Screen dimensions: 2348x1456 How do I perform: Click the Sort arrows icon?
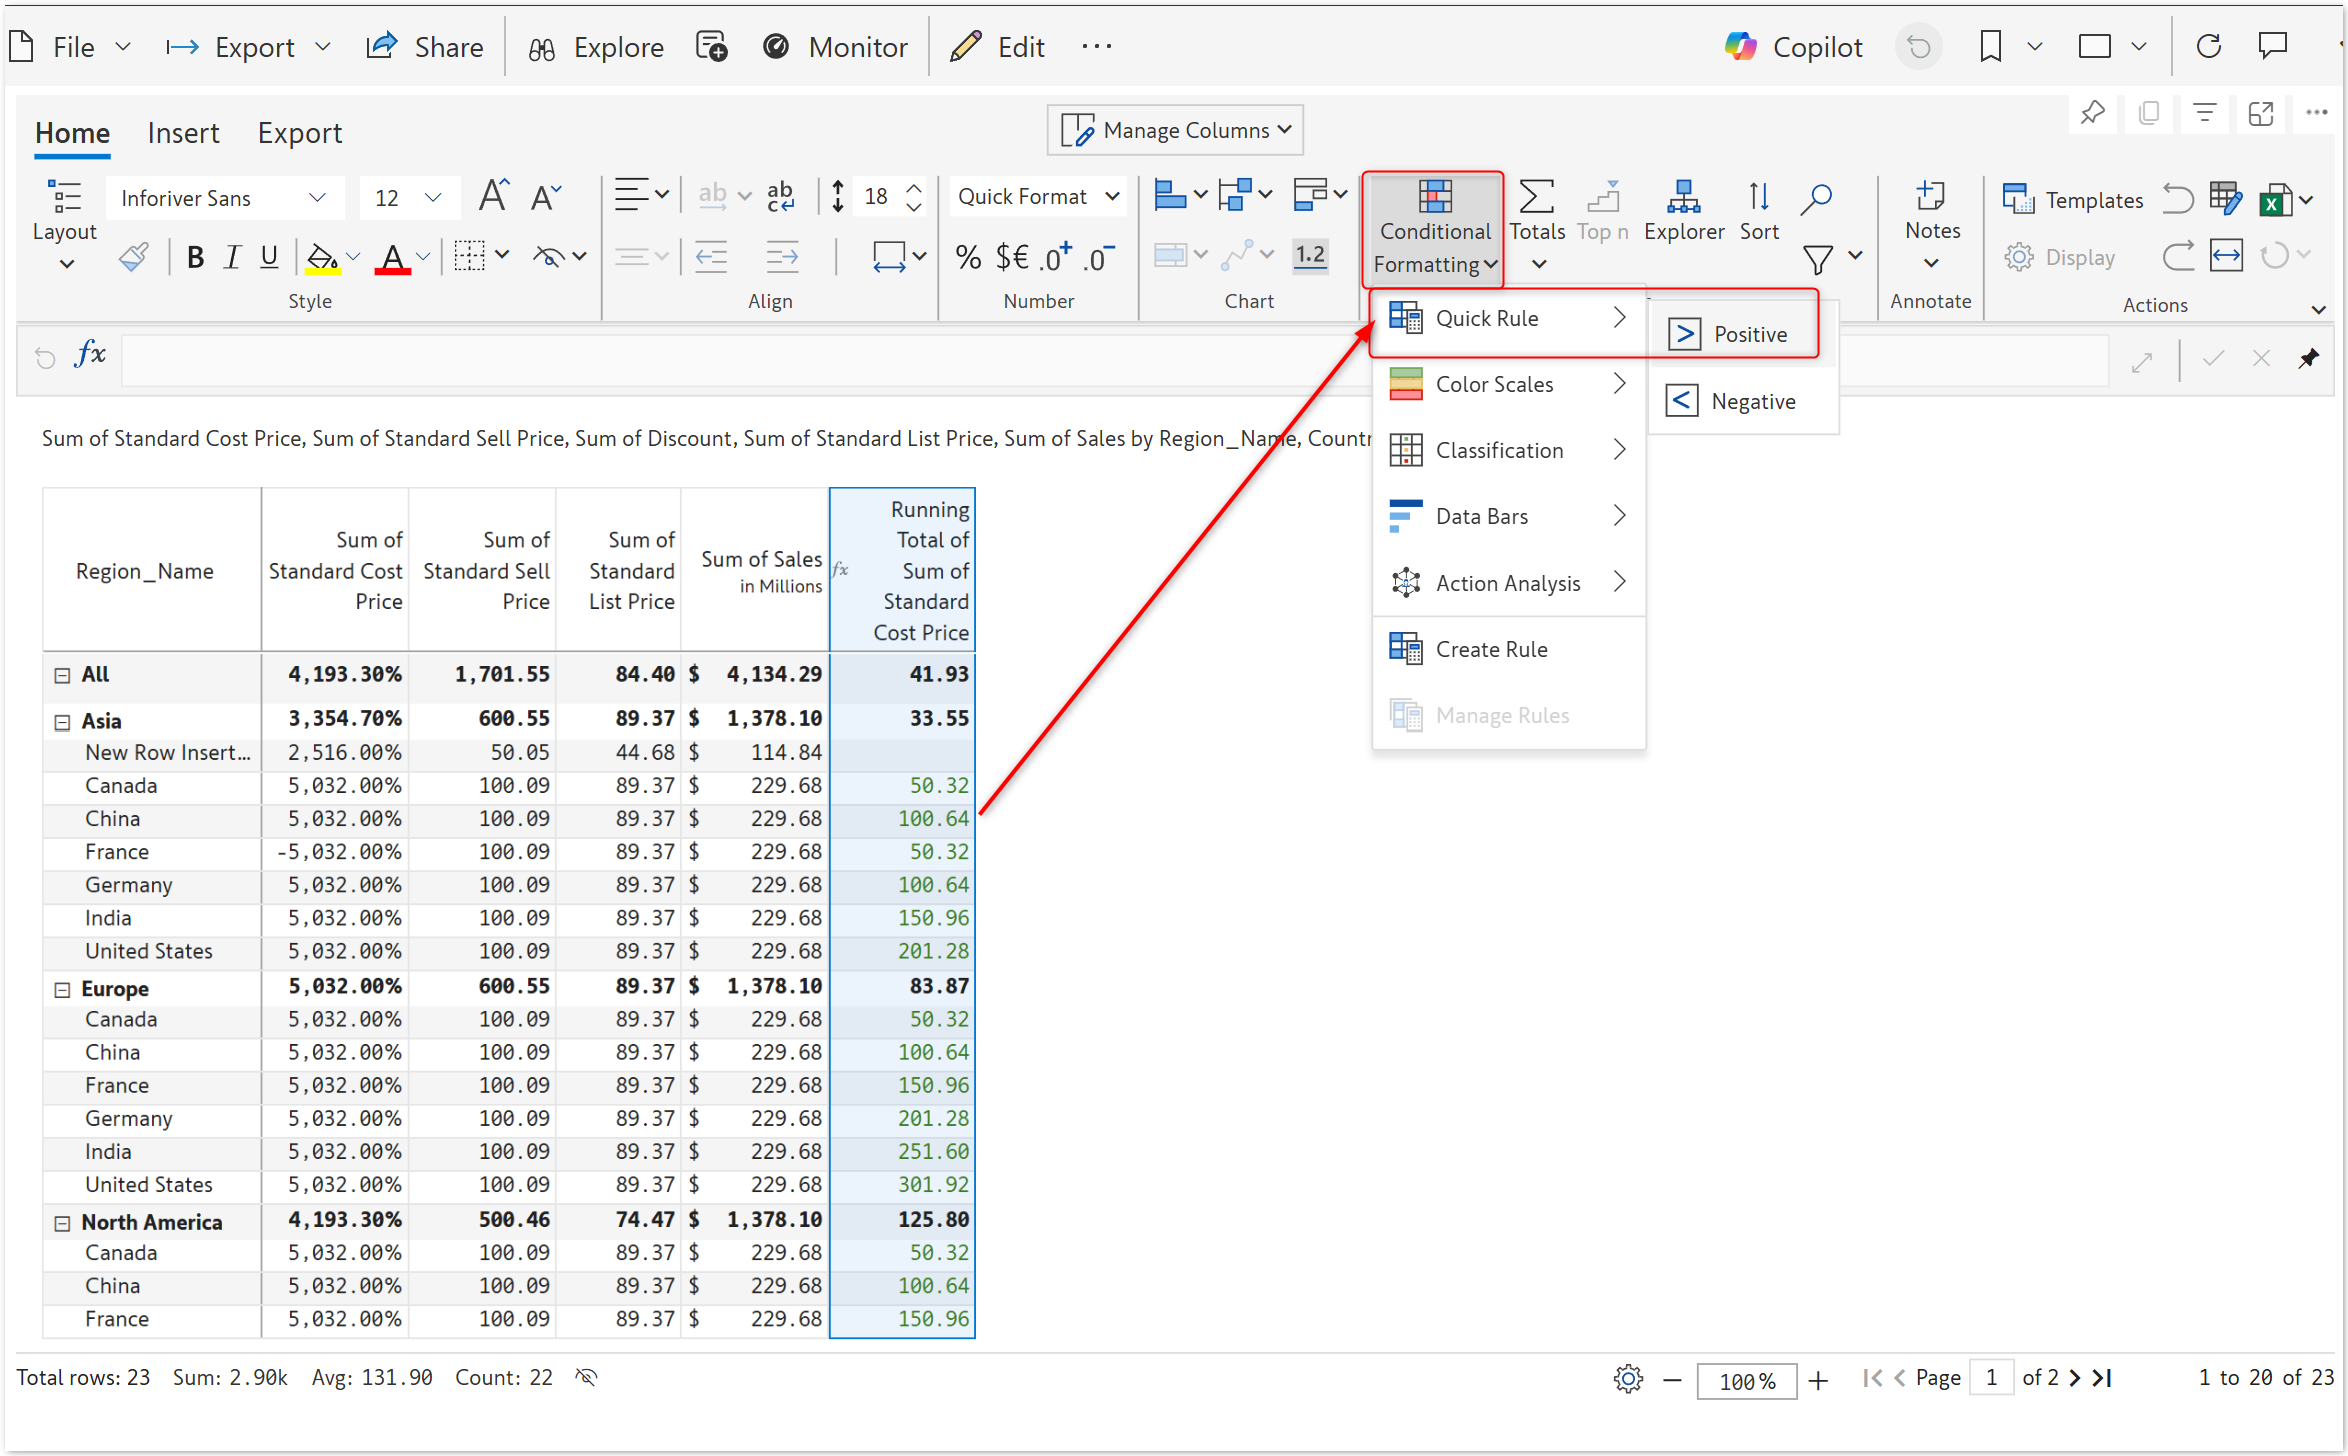(x=1758, y=198)
